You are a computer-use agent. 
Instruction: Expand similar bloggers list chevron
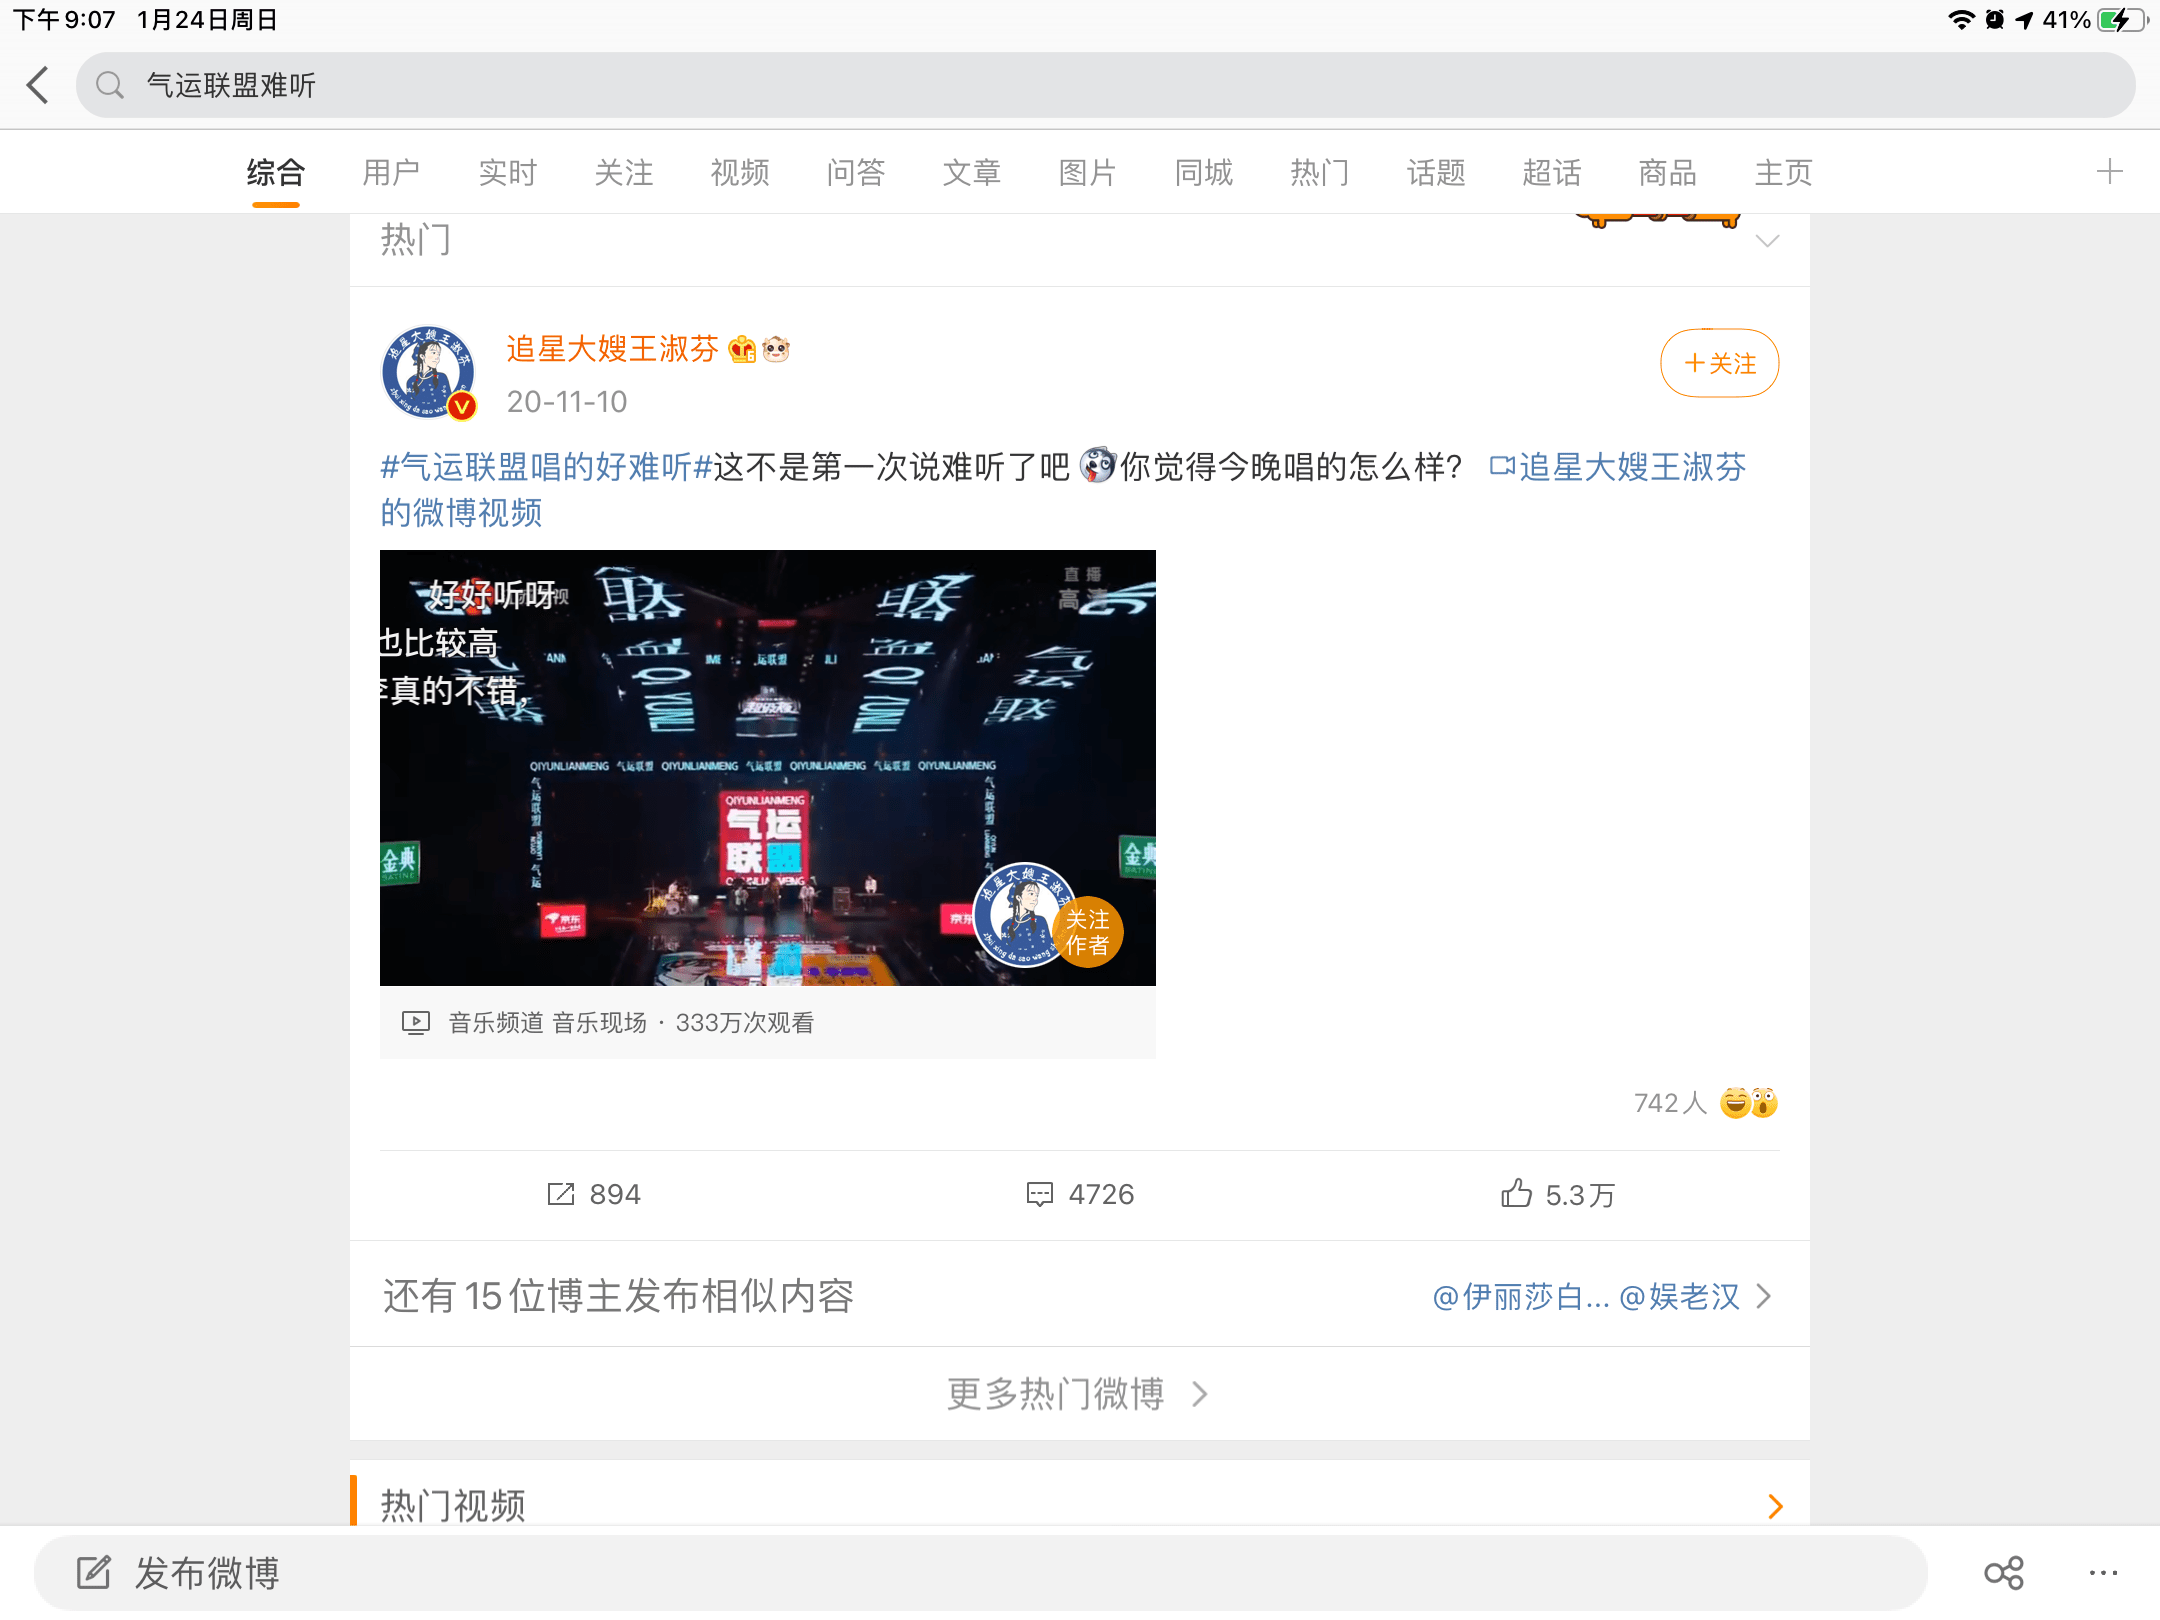click(1764, 1297)
